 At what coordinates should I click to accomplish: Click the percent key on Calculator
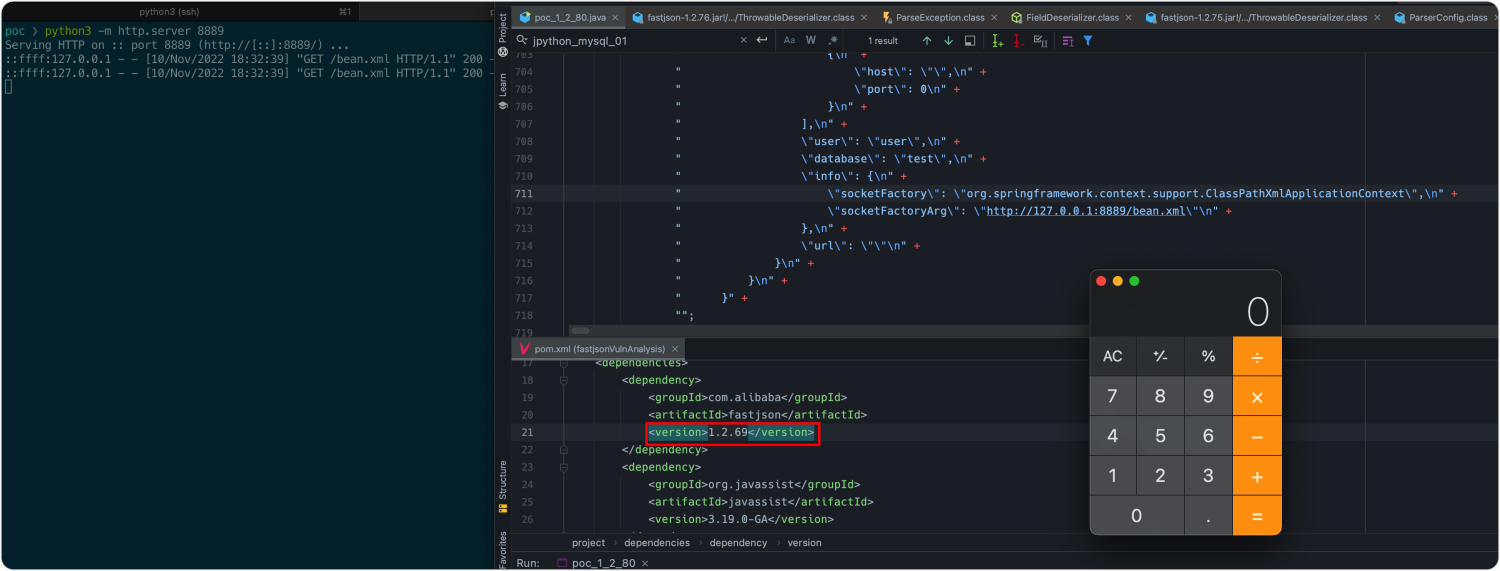tap(1208, 356)
